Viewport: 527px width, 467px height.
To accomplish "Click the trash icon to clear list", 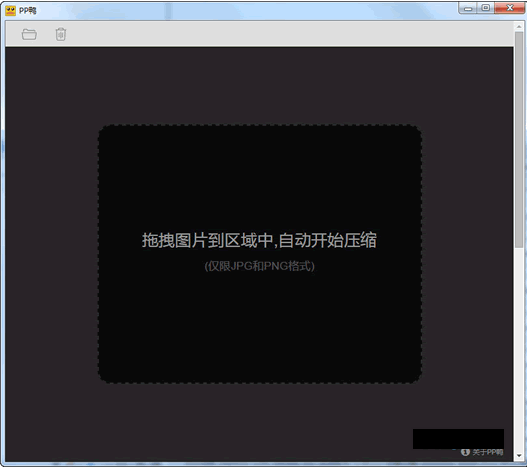I will (61, 34).
